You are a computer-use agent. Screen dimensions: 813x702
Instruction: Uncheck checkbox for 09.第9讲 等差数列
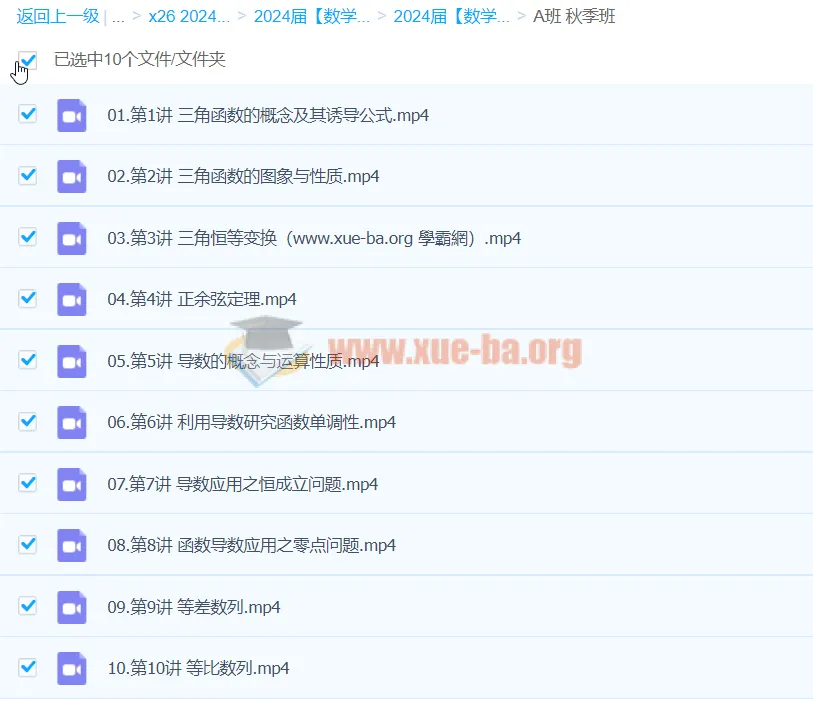coord(27,605)
